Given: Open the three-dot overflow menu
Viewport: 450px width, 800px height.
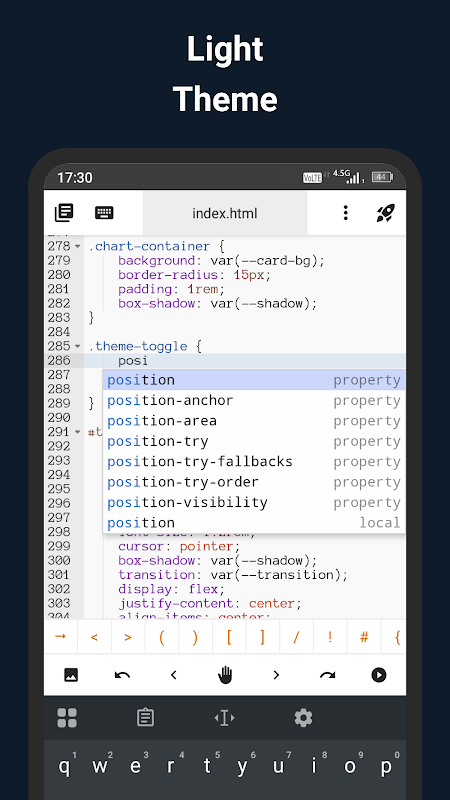Looking at the screenshot, I should (x=345, y=213).
